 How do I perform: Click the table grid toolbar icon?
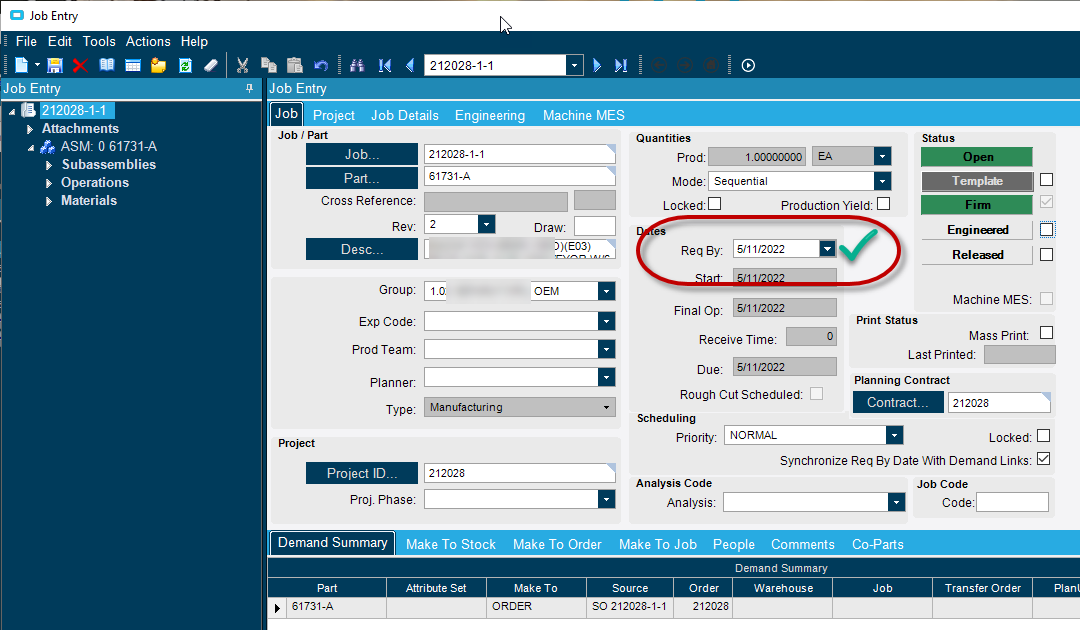pos(132,65)
